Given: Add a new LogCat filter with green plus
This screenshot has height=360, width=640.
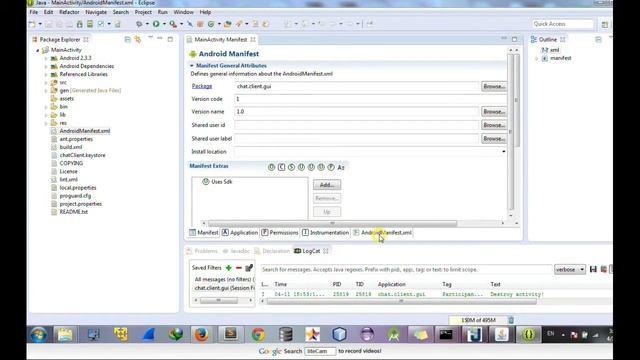Looking at the screenshot, I should point(229,268).
